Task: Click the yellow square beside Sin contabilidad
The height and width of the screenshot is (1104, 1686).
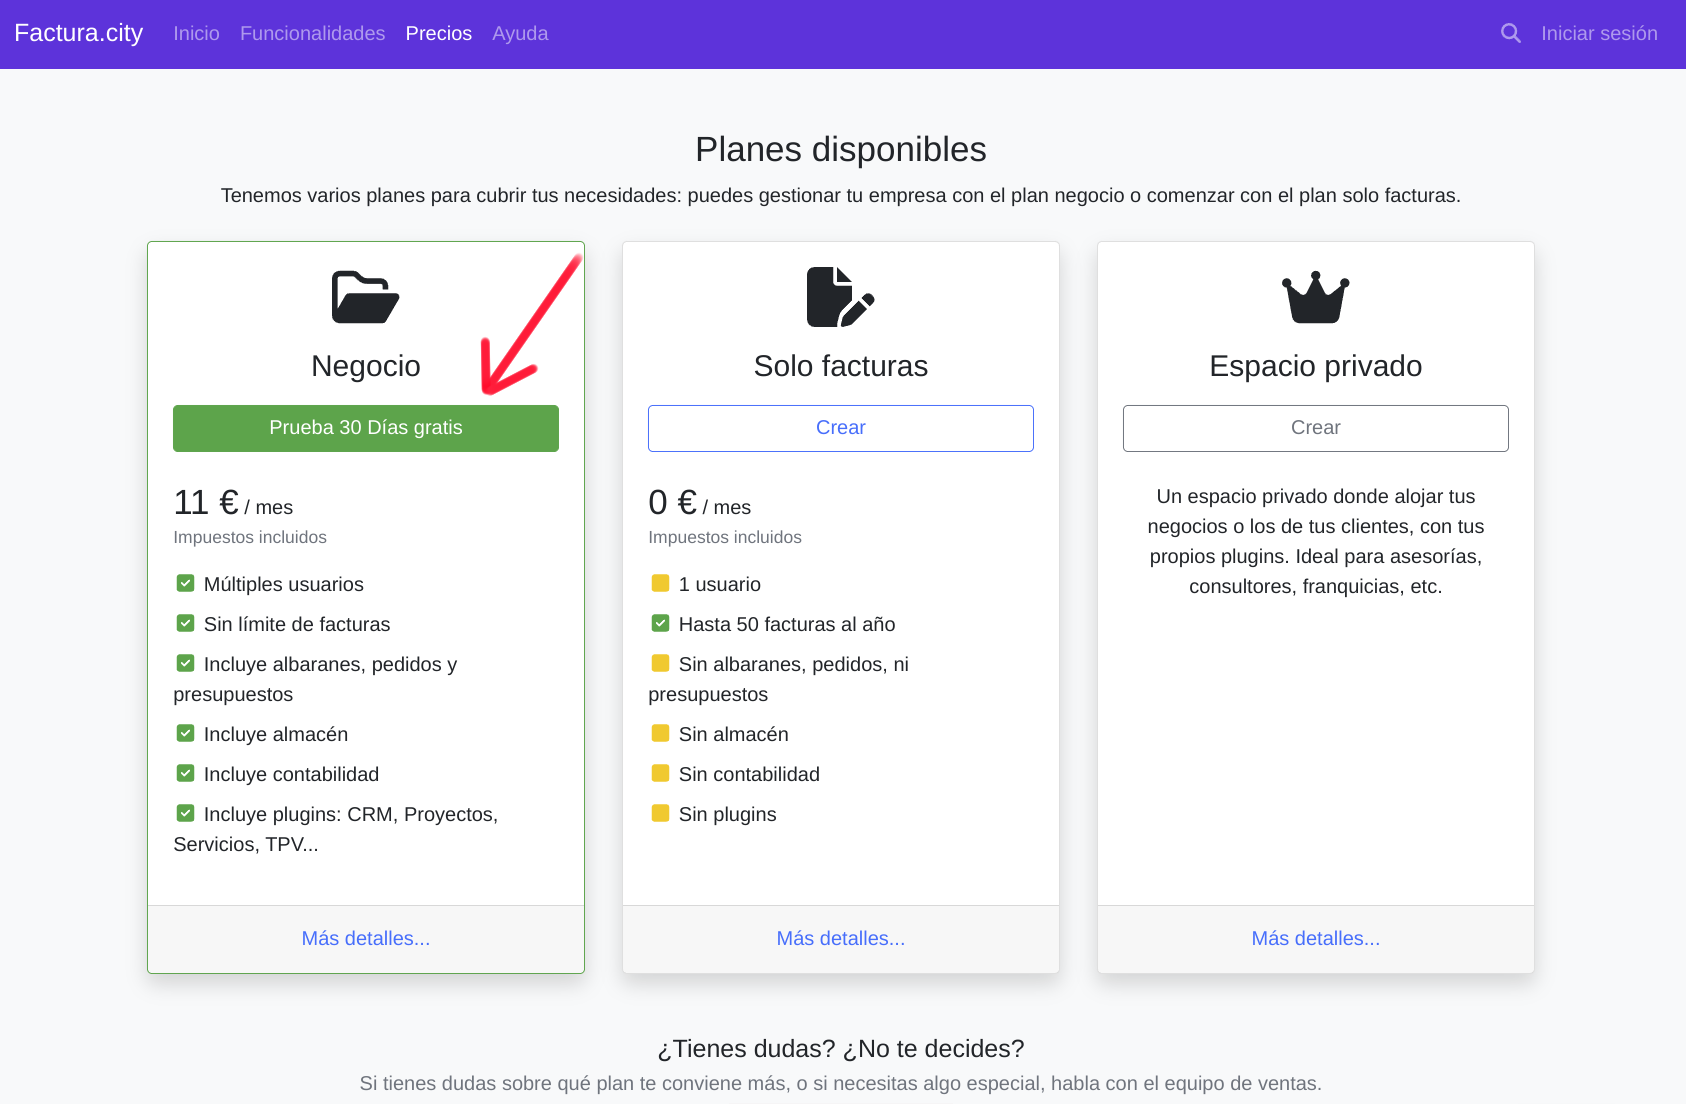Action: click(x=660, y=773)
